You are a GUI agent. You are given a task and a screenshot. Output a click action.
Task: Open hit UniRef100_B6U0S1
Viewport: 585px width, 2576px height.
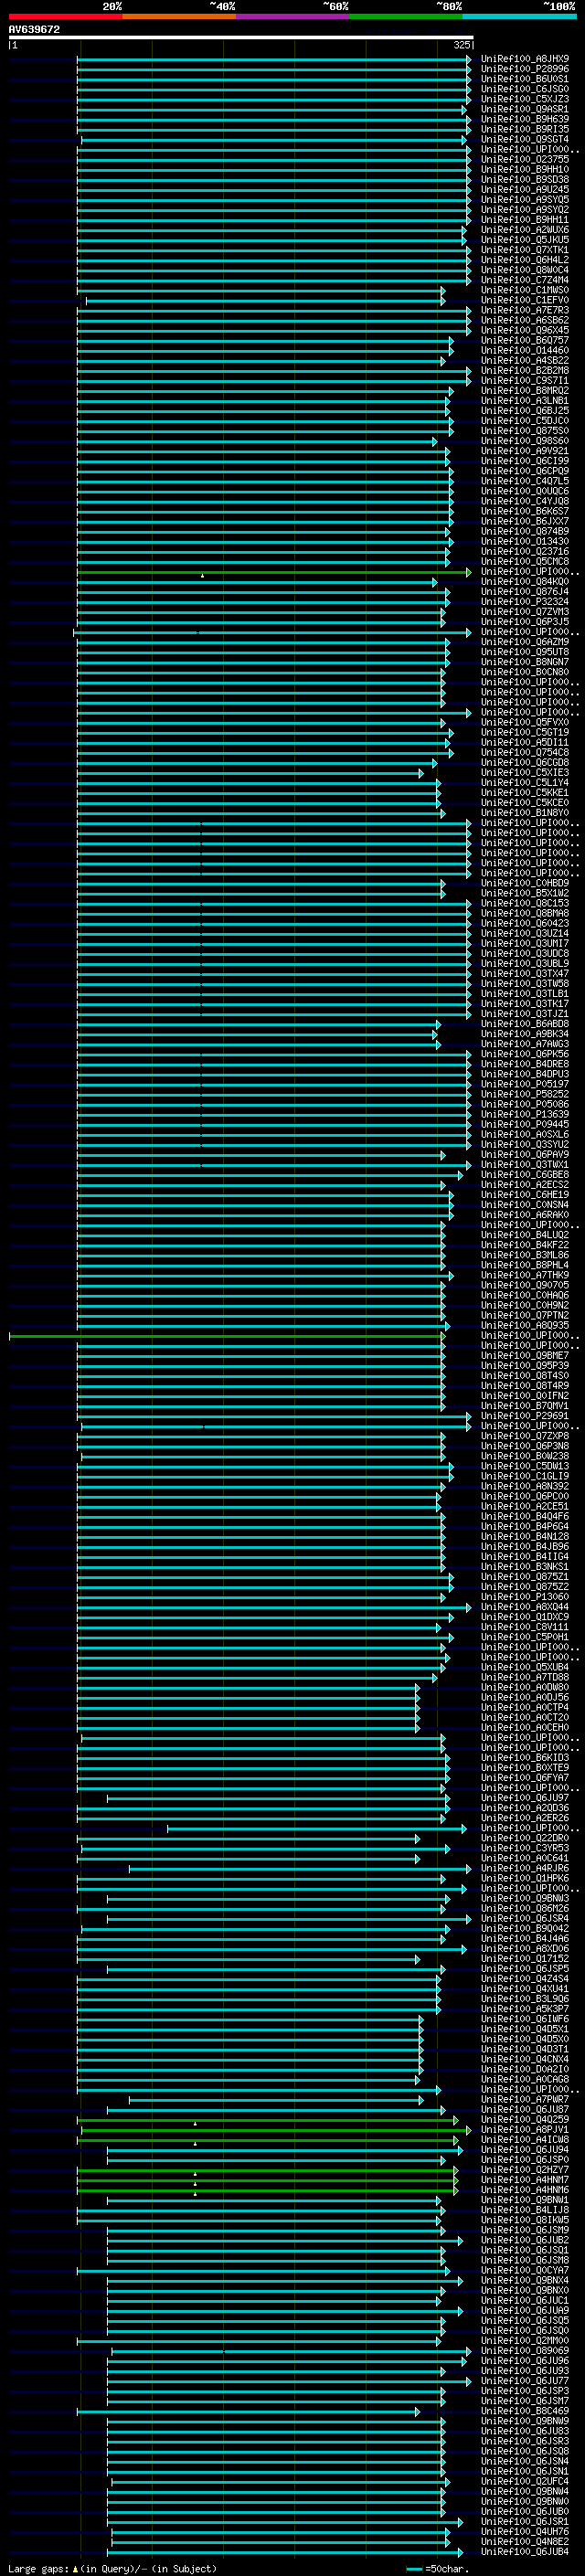coord(525,79)
